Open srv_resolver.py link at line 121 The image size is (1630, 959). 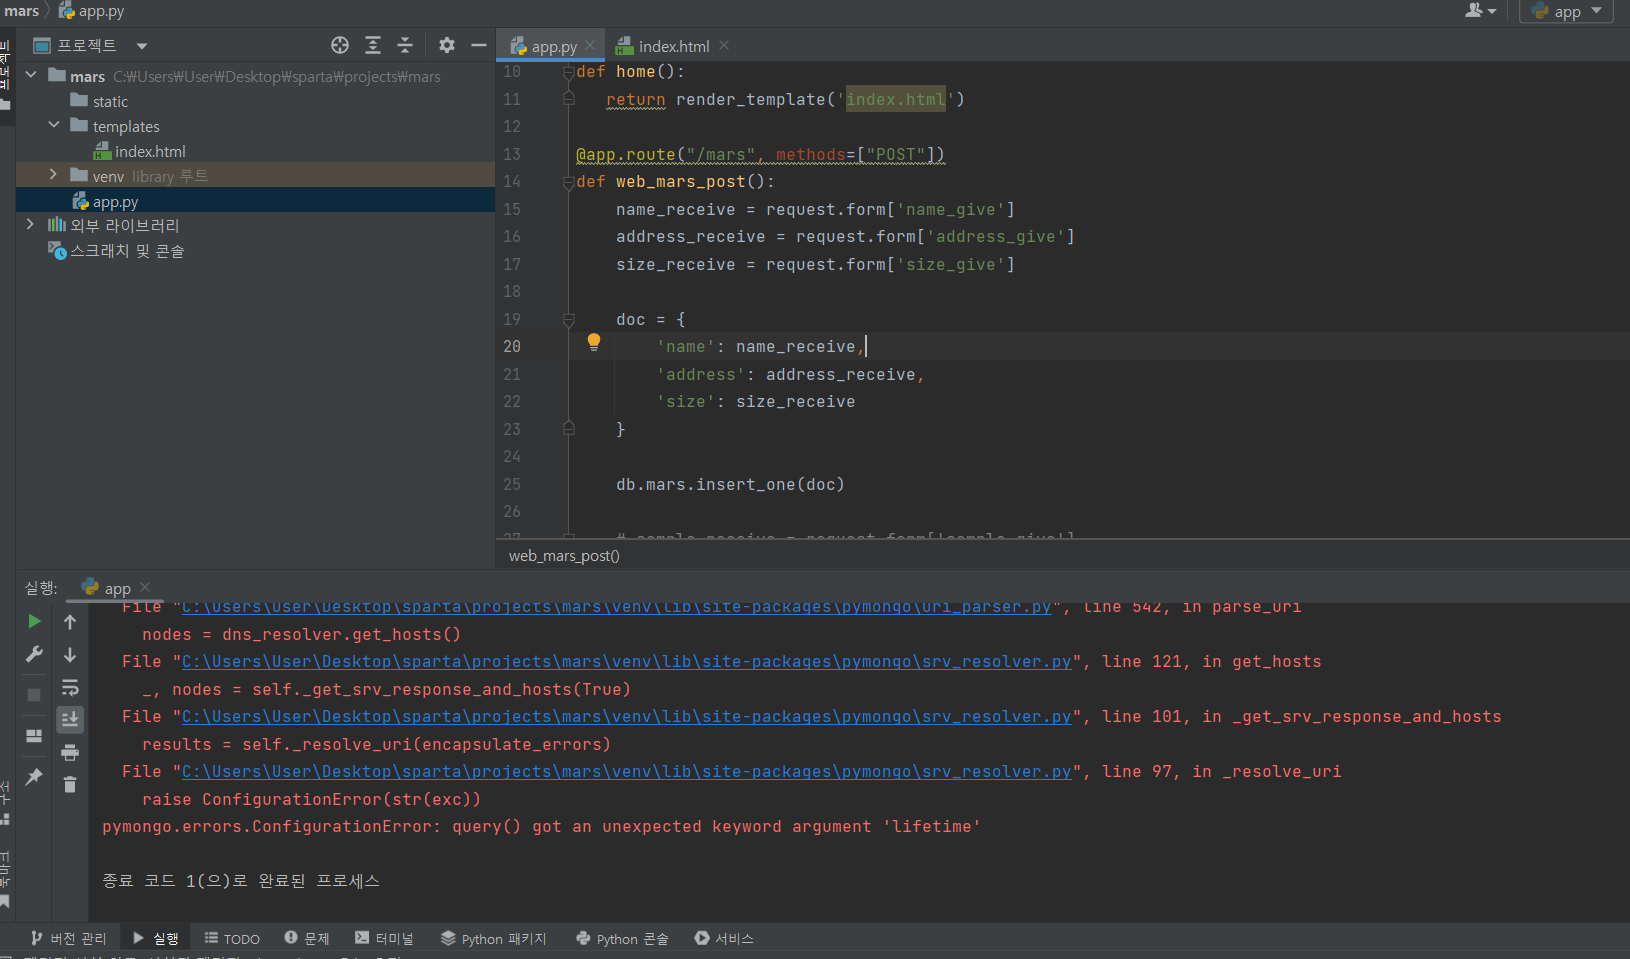pos(626,661)
